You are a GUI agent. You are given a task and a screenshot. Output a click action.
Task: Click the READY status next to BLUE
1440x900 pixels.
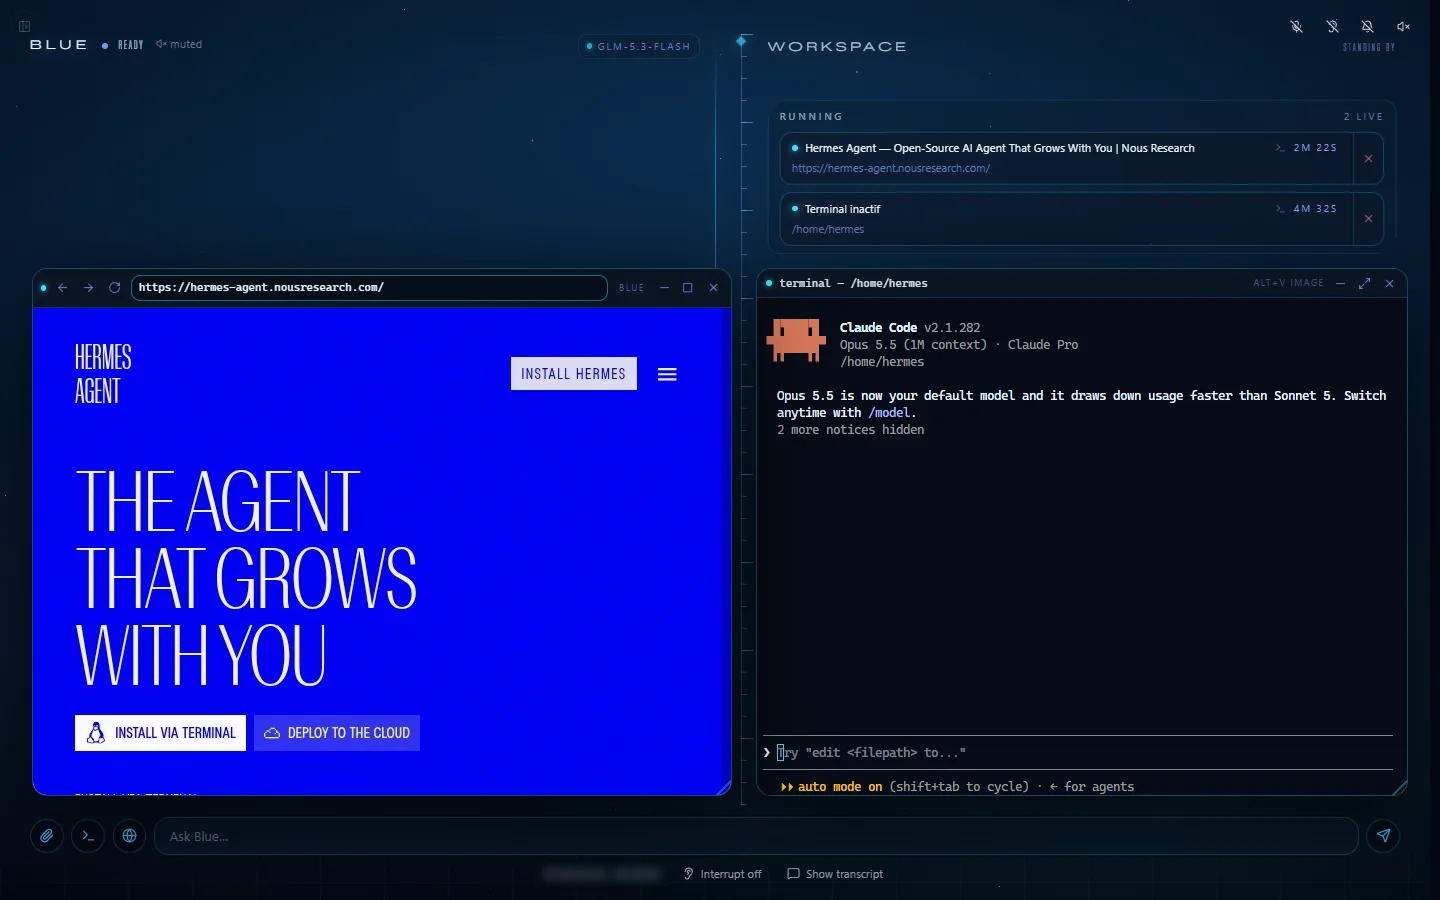click(131, 45)
